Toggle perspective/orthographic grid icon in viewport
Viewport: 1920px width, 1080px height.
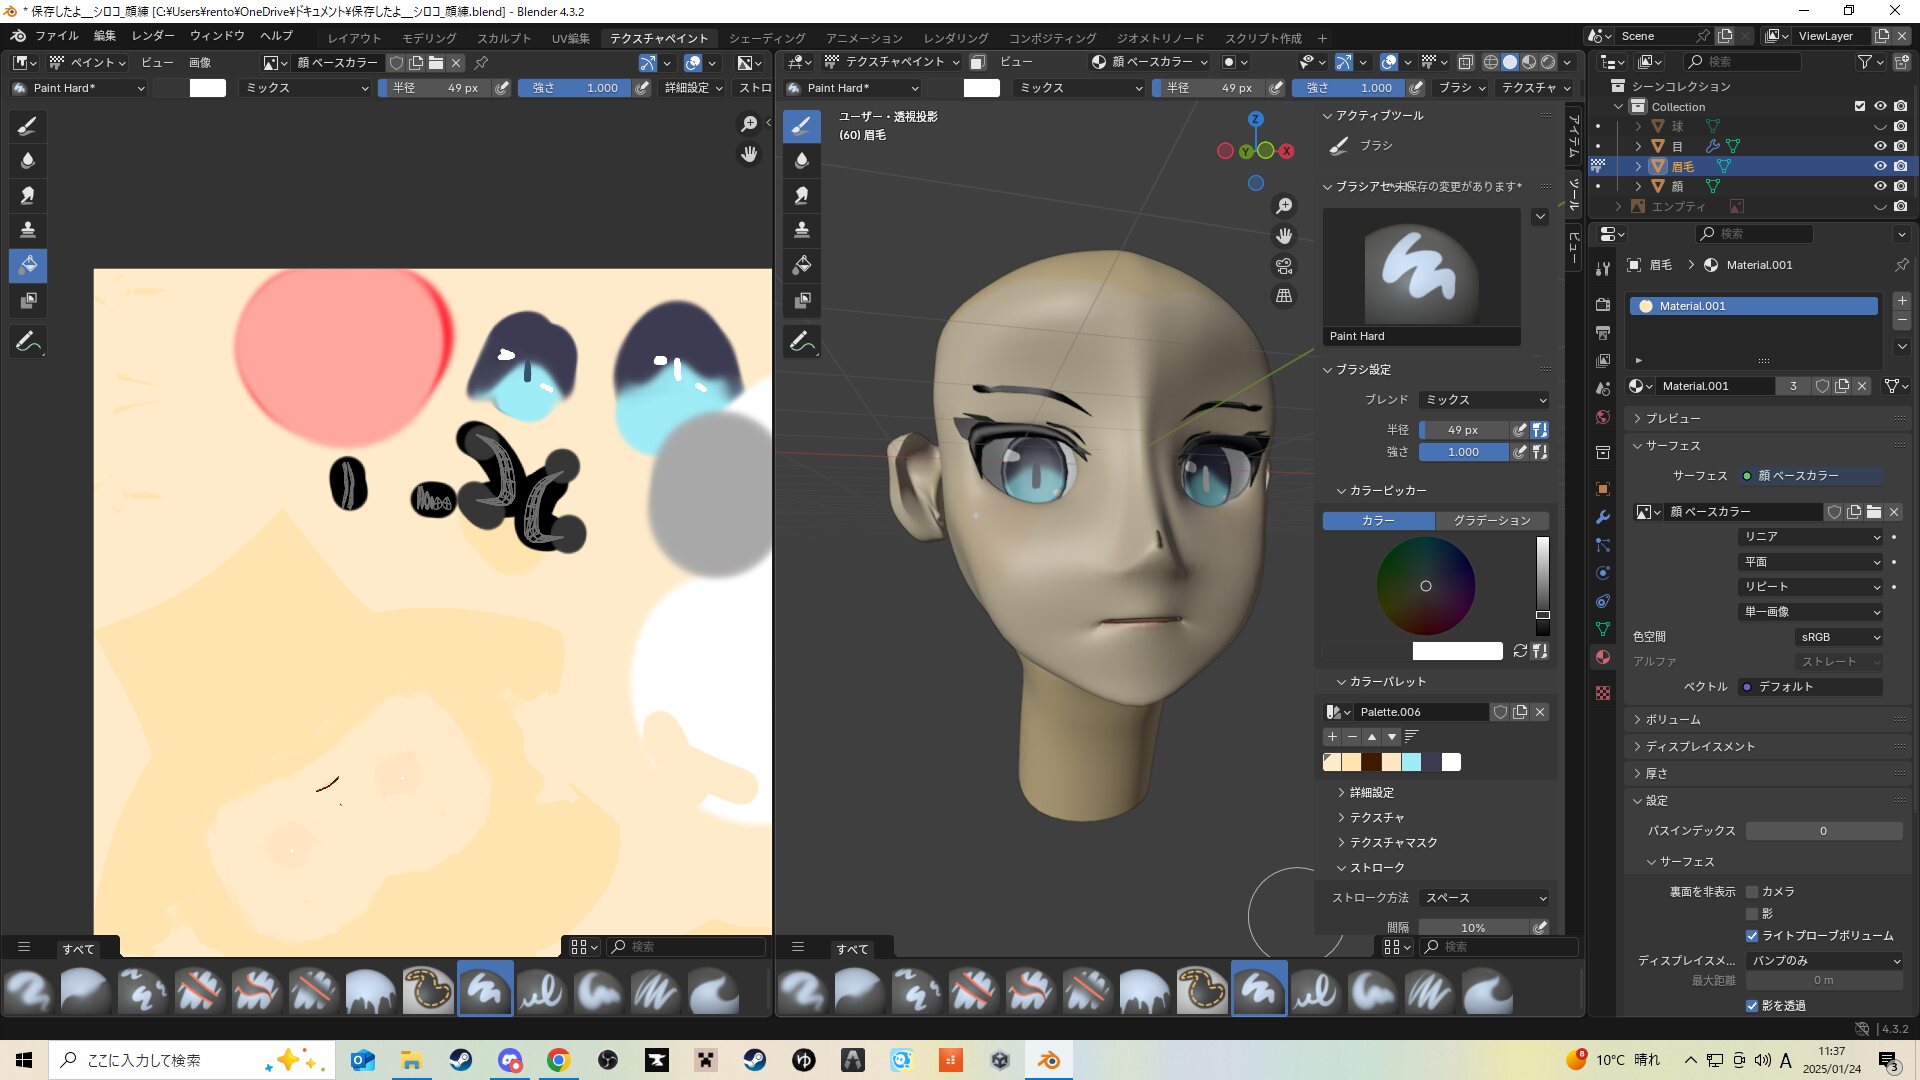(x=1284, y=296)
